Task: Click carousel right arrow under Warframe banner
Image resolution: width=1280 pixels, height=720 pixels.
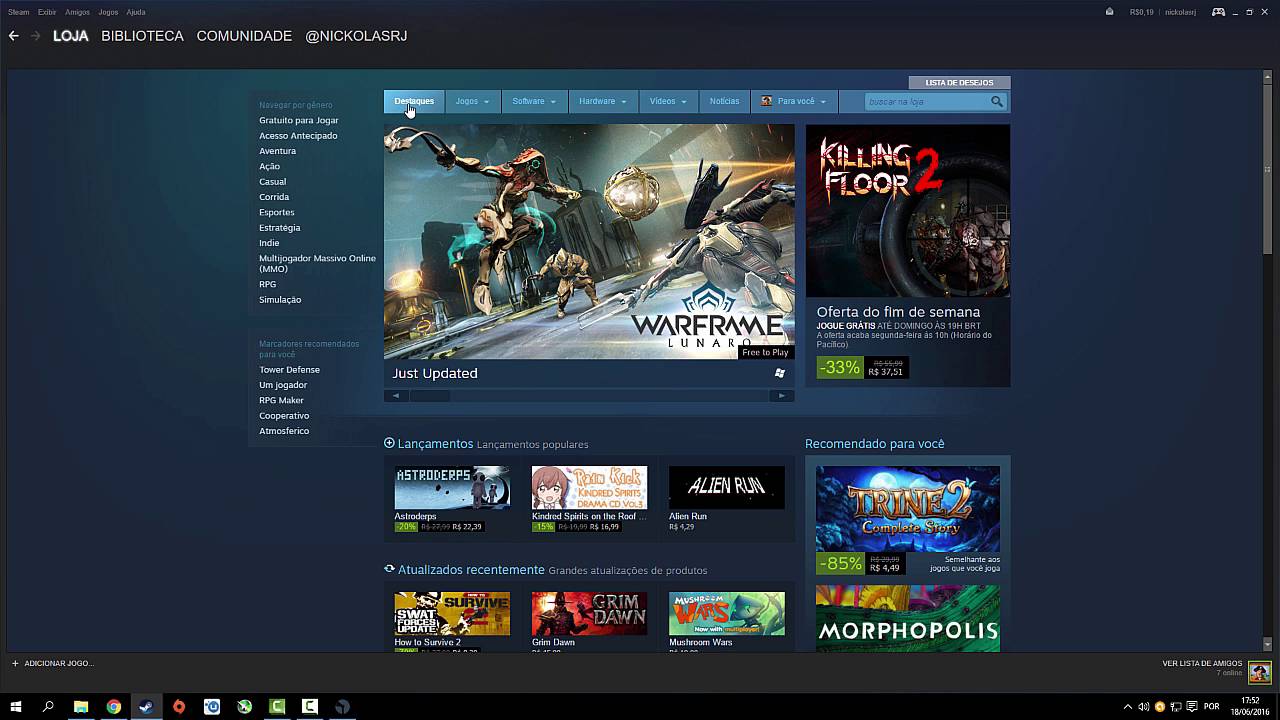Action: click(783, 395)
